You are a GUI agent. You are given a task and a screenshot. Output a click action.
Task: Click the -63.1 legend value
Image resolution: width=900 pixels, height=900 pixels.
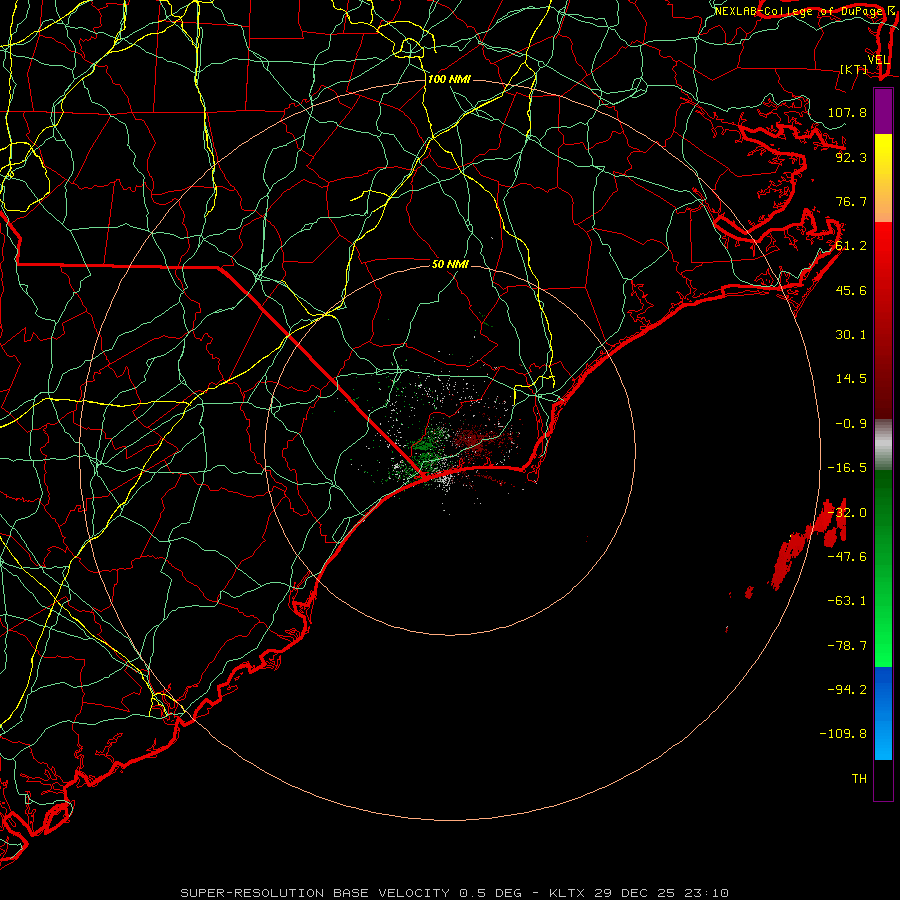pyautogui.click(x=847, y=601)
